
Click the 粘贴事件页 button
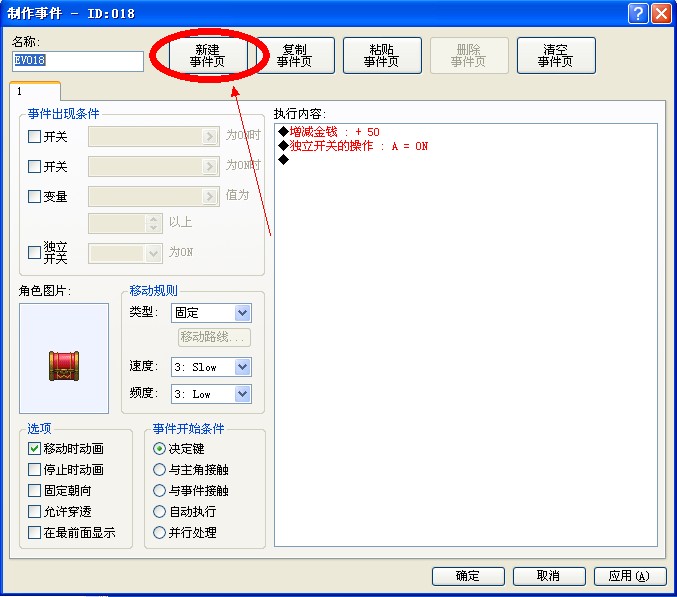pos(382,55)
